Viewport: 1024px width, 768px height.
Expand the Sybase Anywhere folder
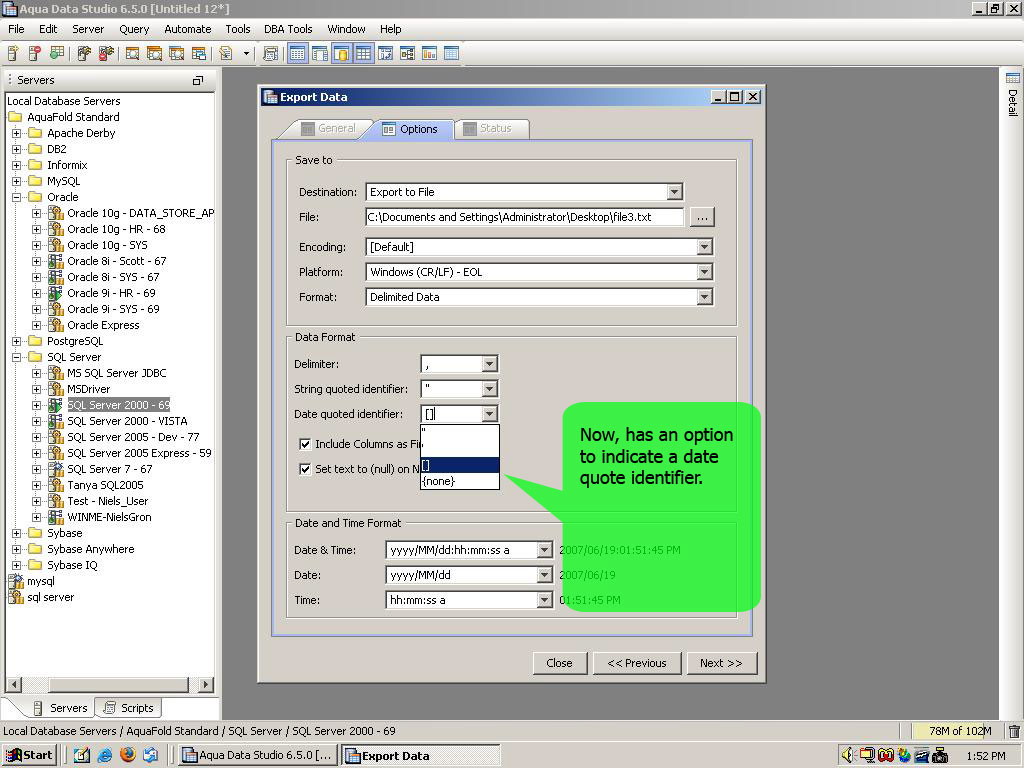pyautogui.click(x=16, y=549)
